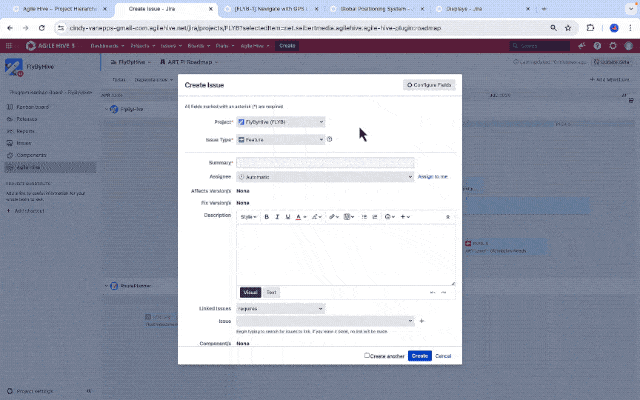
Task: Switch Description editor to Text mode
Action: pos(271,292)
